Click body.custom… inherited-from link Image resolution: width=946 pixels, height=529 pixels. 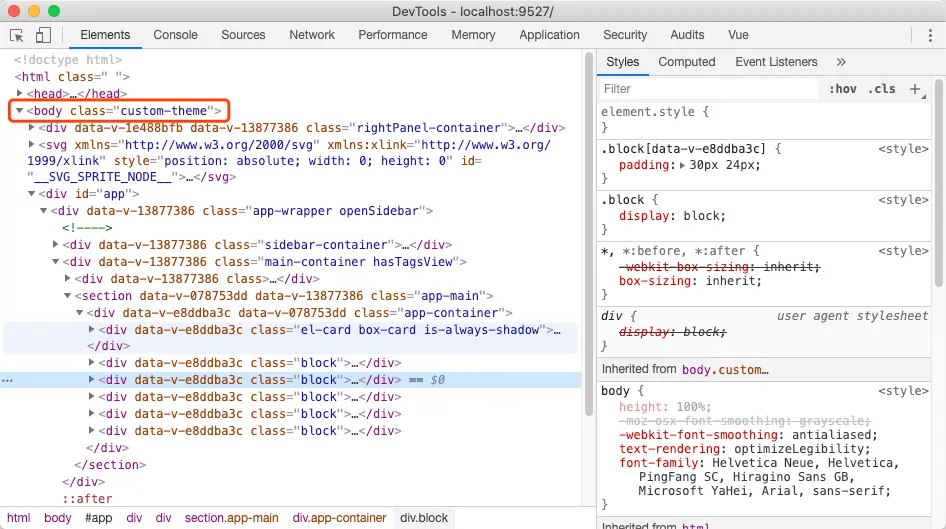(725, 370)
